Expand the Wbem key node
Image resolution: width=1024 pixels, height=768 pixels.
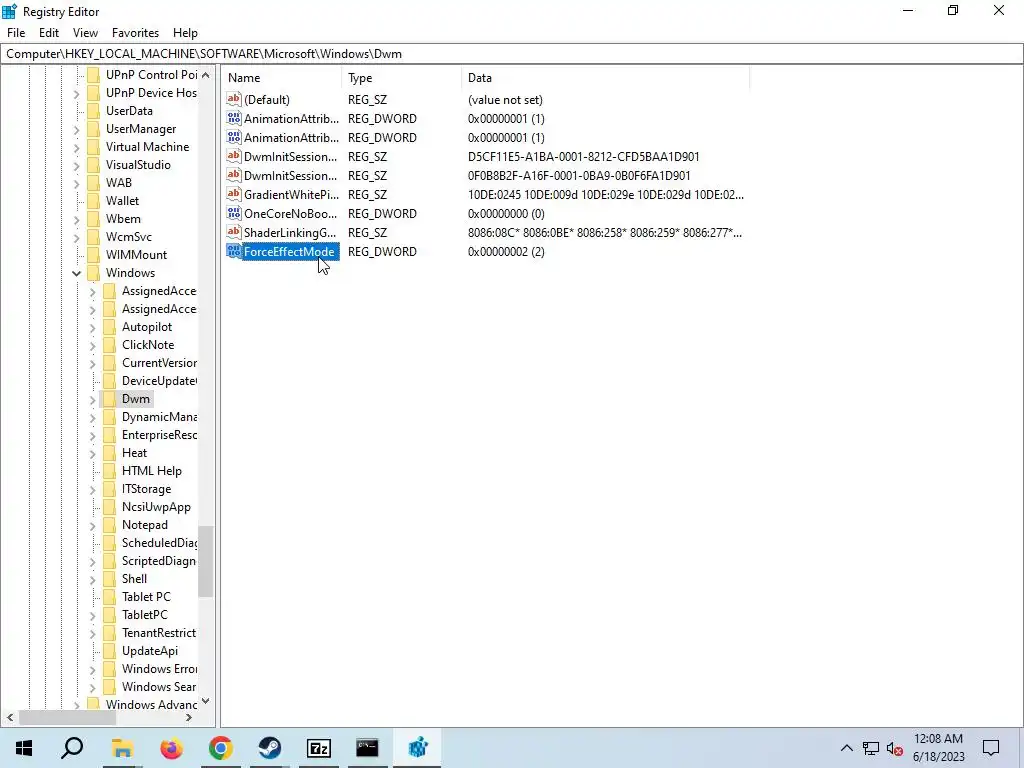(76, 219)
